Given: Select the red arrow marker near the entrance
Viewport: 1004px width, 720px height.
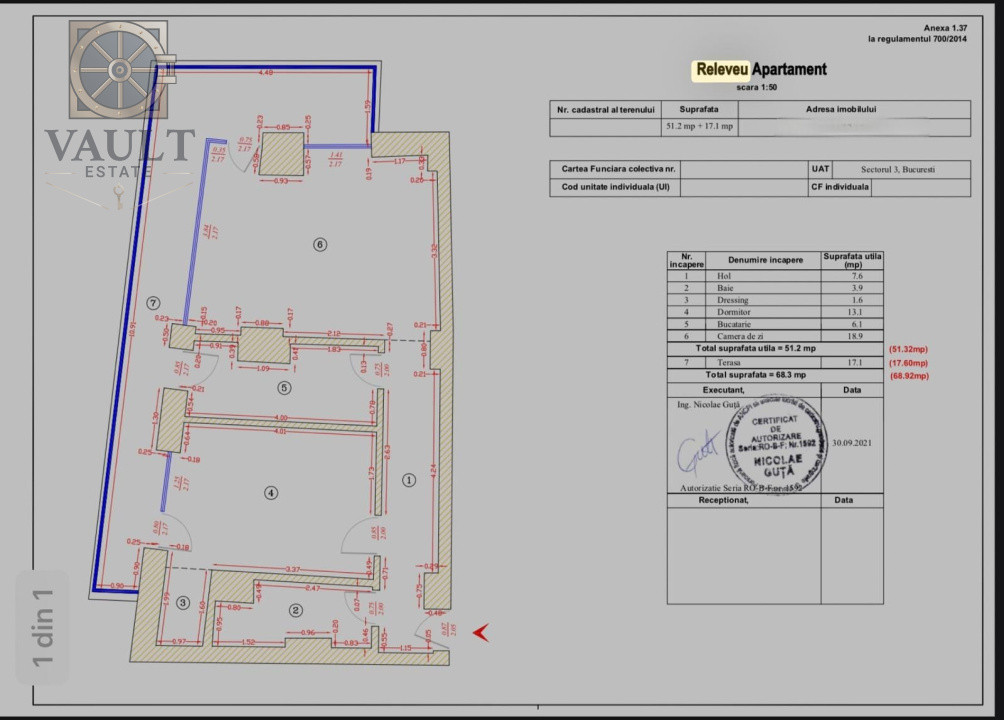Looking at the screenshot, I should tap(479, 632).
